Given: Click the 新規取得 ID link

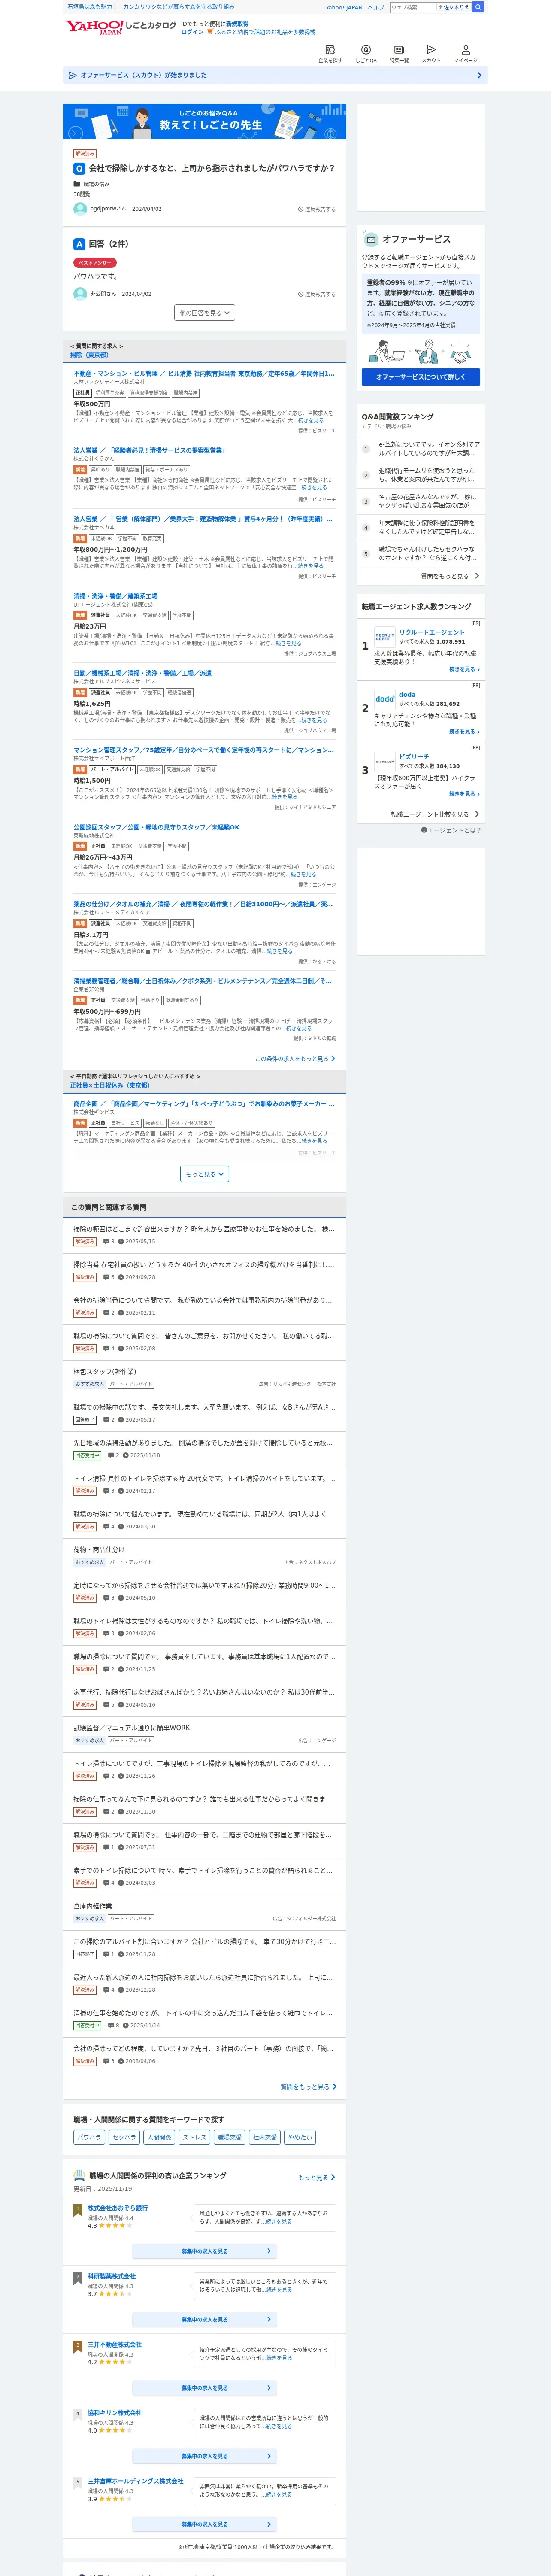Looking at the screenshot, I should (237, 23).
